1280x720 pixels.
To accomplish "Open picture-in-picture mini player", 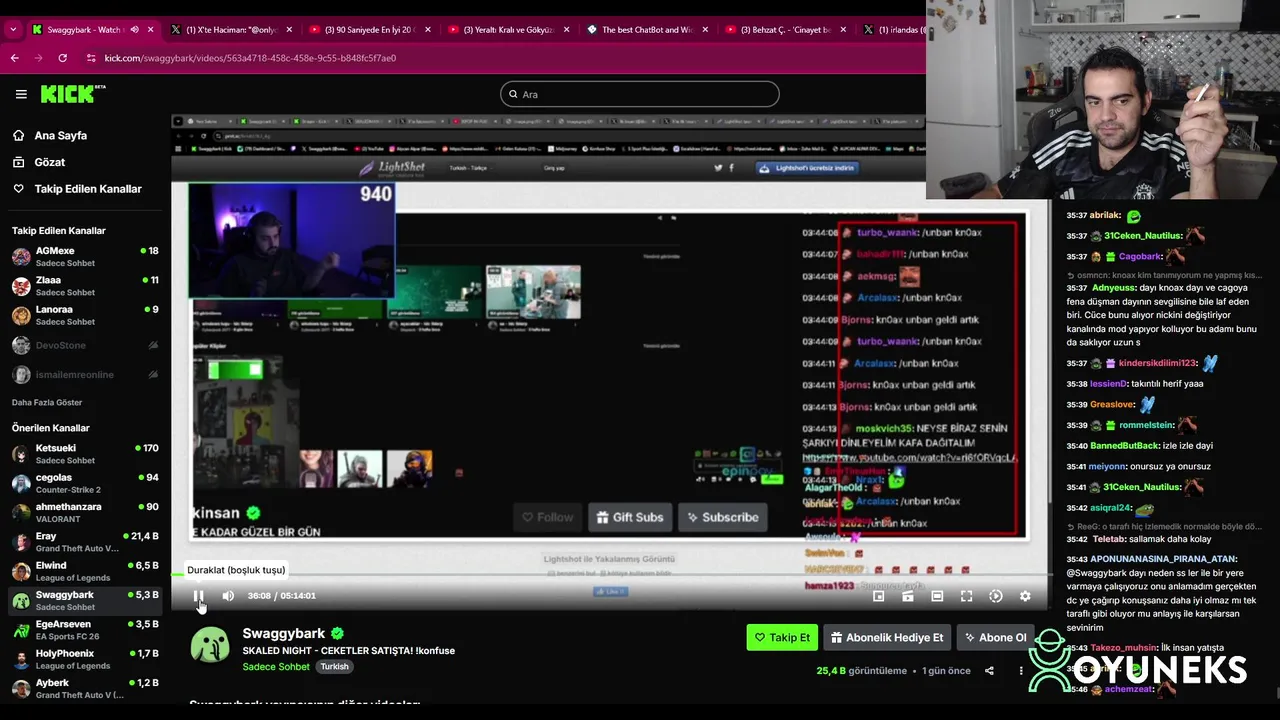I will (x=878, y=596).
